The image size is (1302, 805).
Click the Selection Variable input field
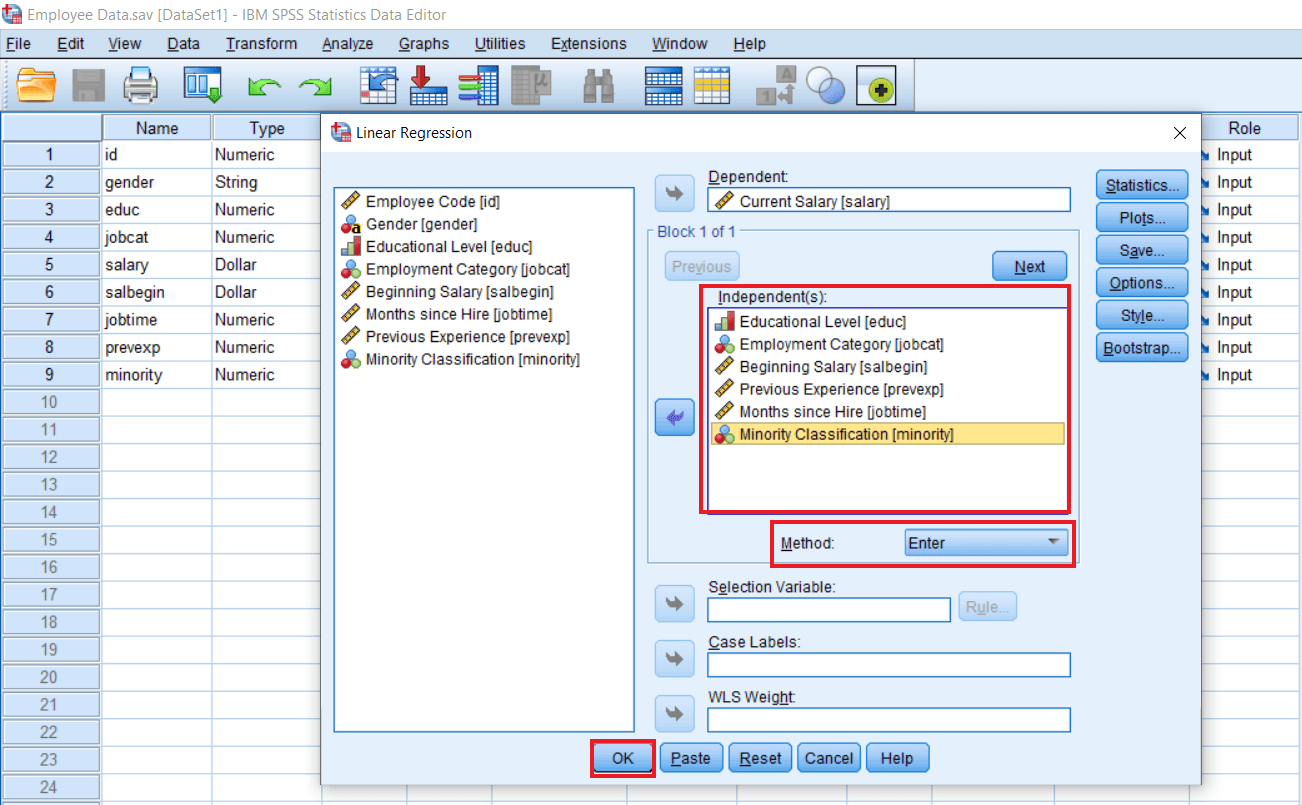click(829, 609)
